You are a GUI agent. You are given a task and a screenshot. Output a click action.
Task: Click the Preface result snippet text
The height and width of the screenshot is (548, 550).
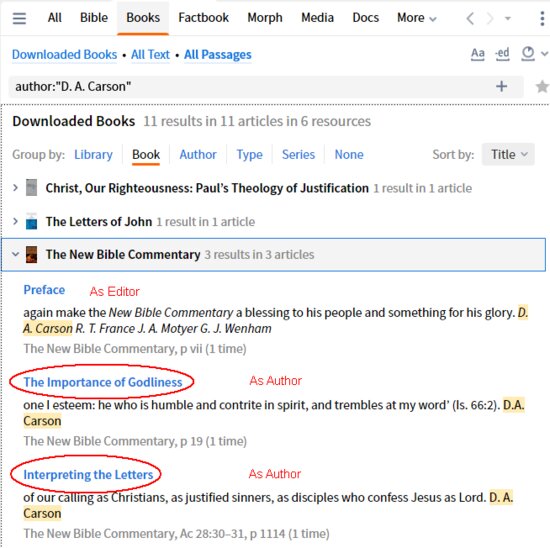click(275, 320)
